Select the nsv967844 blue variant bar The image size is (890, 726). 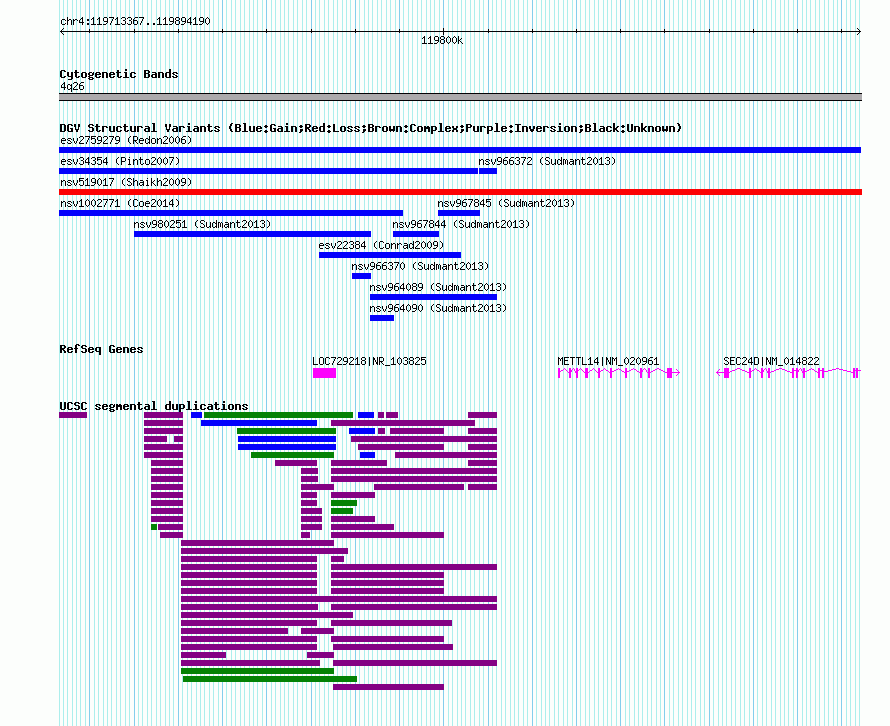point(416,234)
